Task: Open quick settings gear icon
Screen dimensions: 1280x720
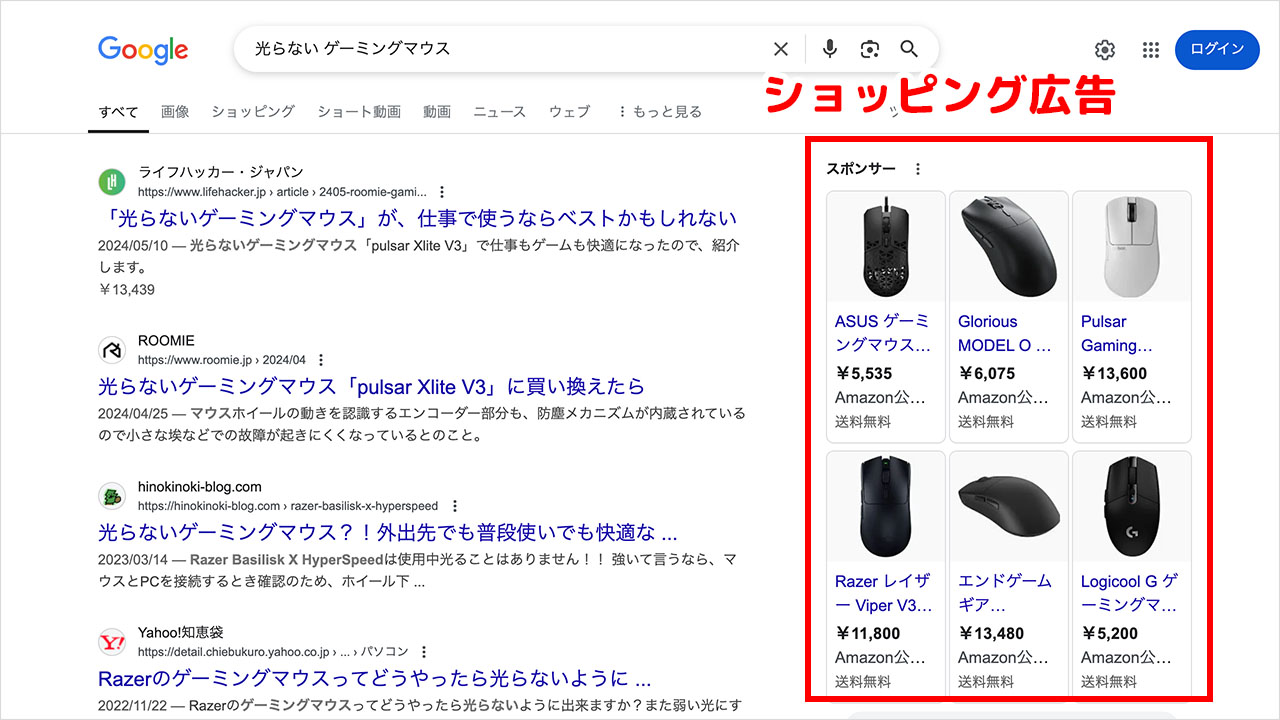Action: click(x=1105, y=50)
